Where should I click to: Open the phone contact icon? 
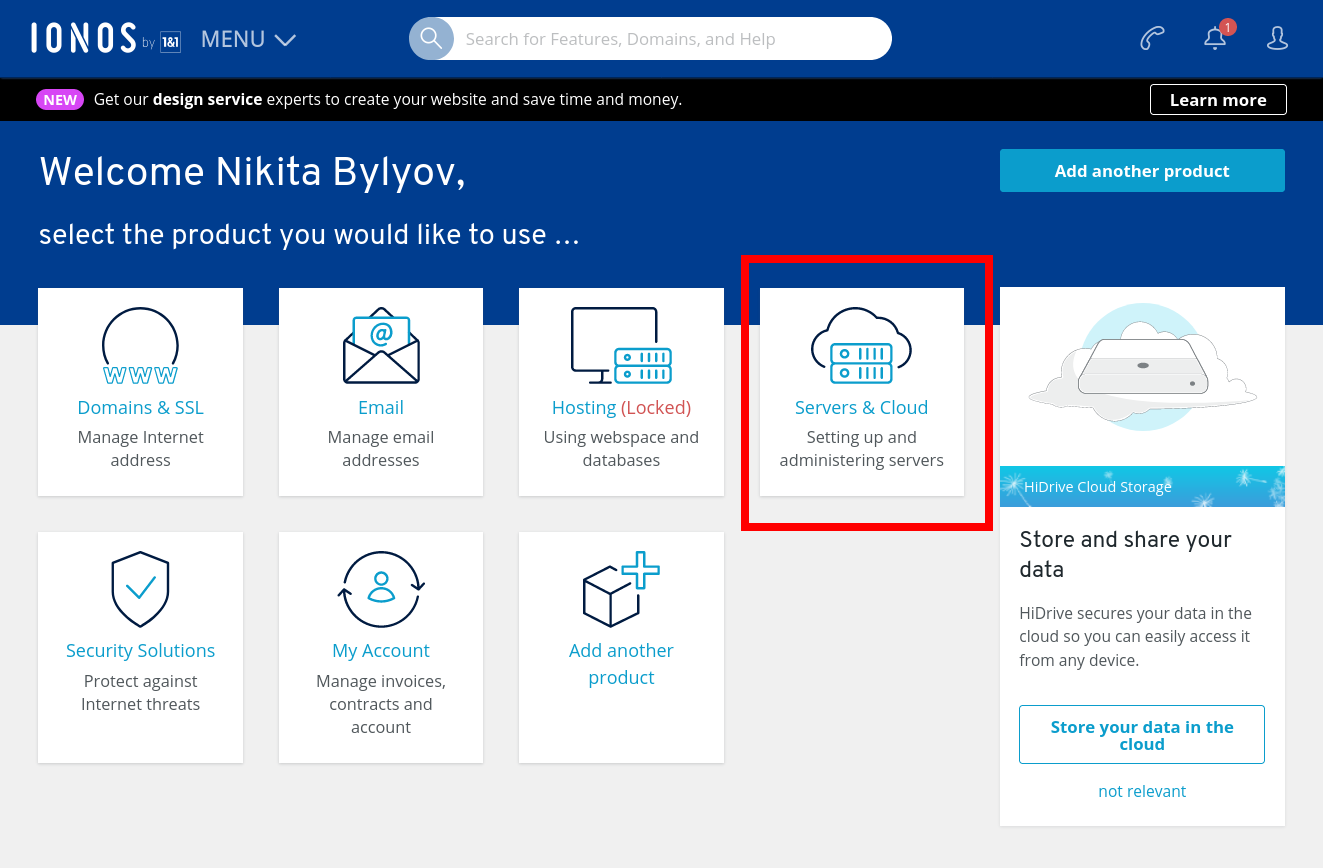(x=1152, y=38)
